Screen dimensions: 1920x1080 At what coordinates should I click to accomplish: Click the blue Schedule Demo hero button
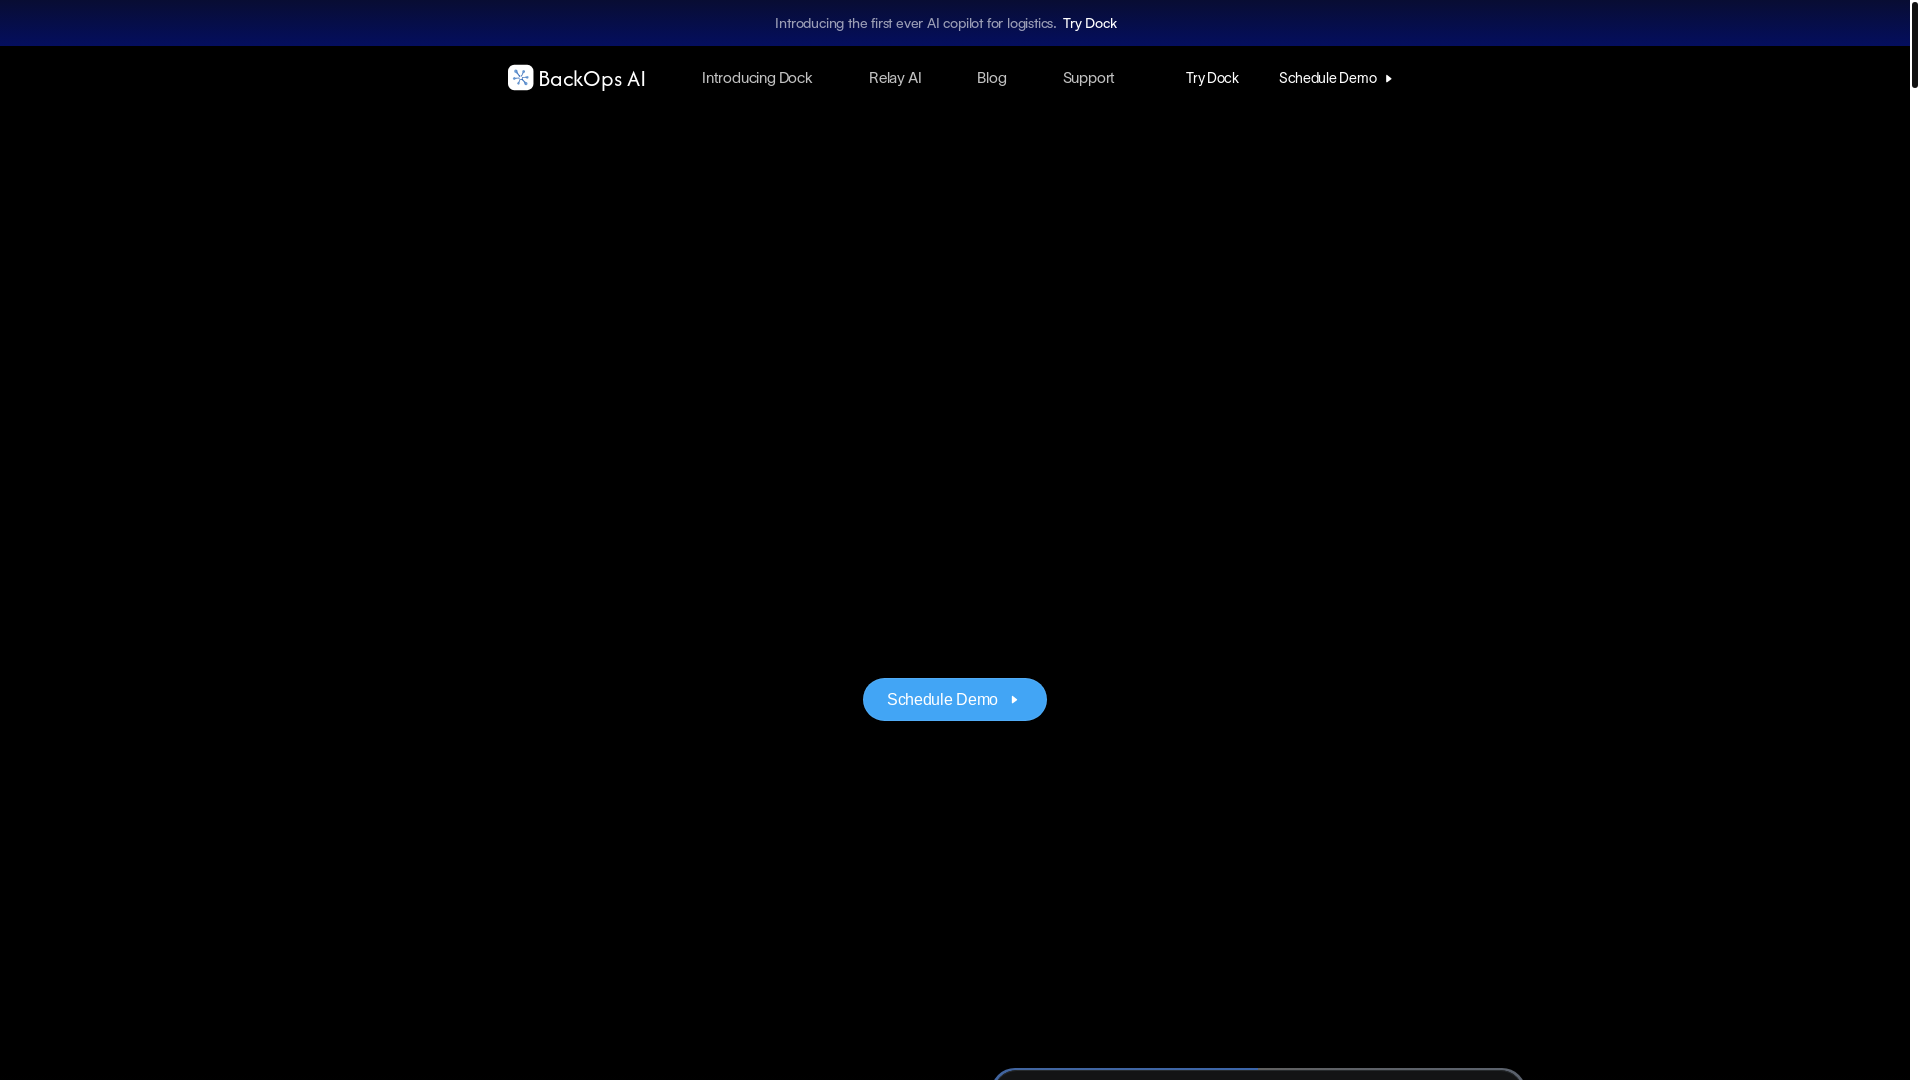(955, 699)
